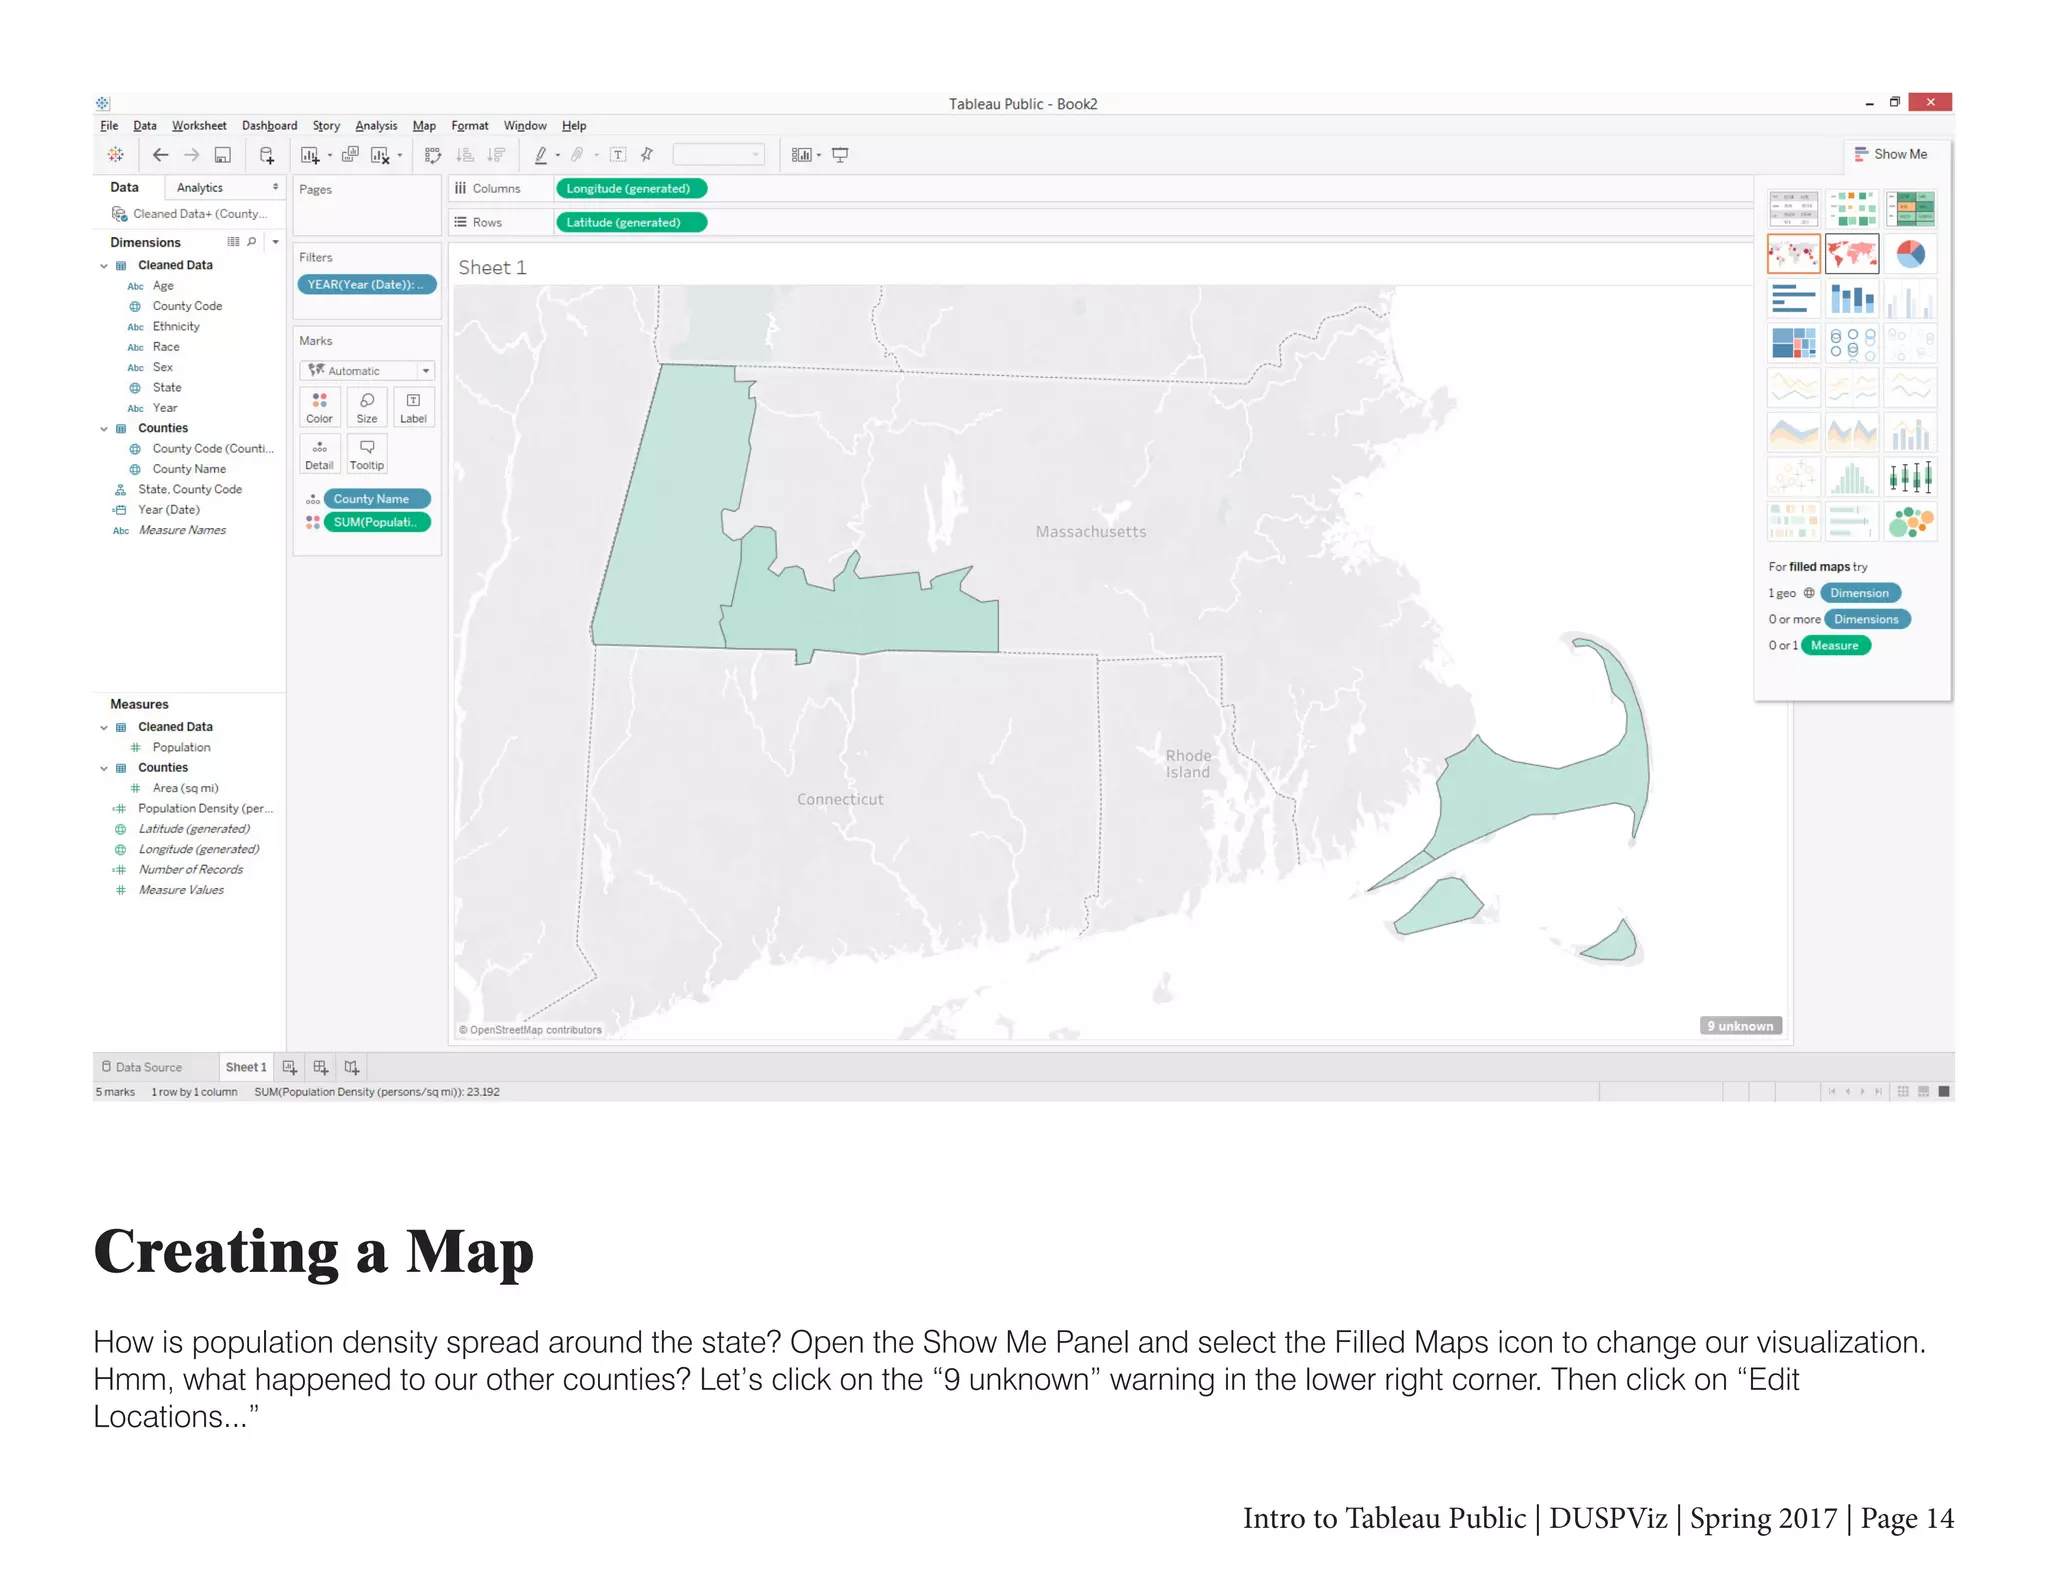2048x1582 pixels.
Task: Click the YEAR(Year (Date)) filter pill
Action: 367,285
